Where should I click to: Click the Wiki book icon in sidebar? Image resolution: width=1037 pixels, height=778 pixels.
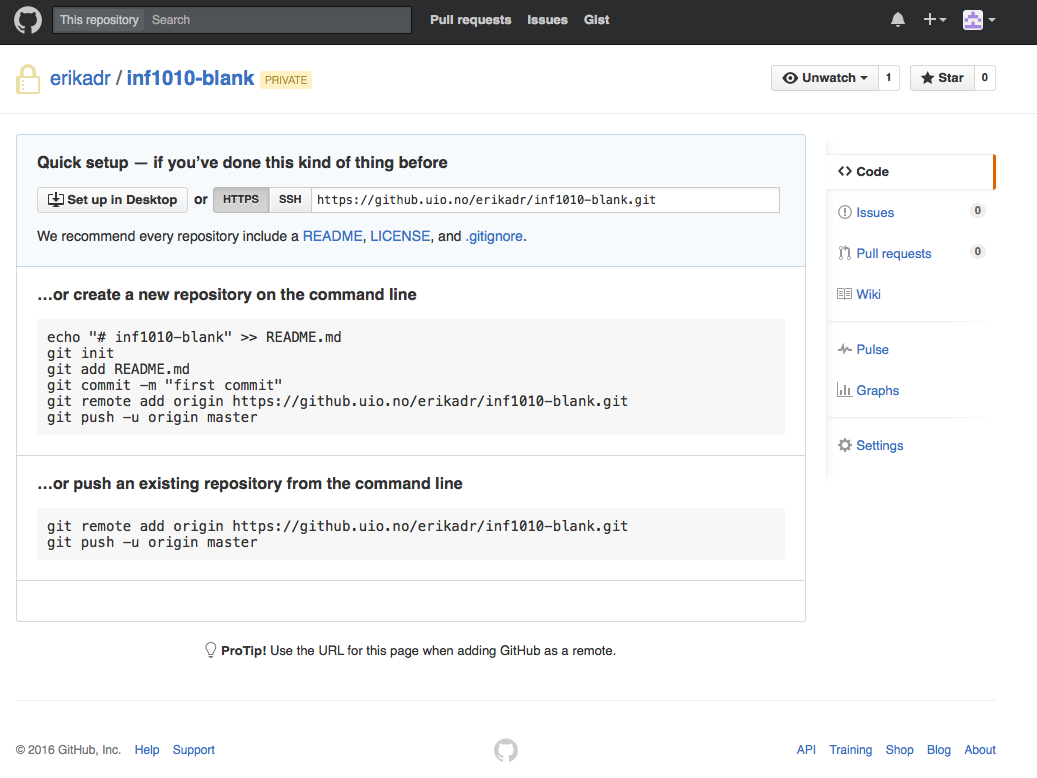point(845,294)
